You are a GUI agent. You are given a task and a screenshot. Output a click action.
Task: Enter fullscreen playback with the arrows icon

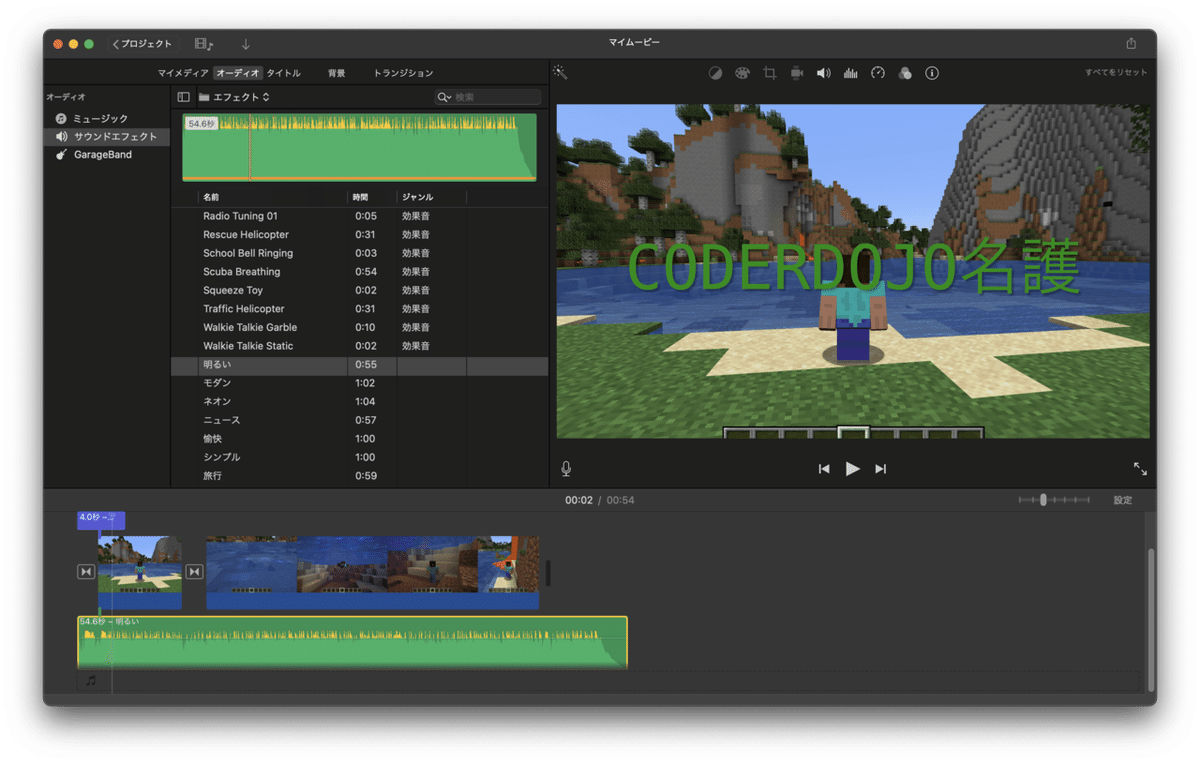pos(1140,468)
